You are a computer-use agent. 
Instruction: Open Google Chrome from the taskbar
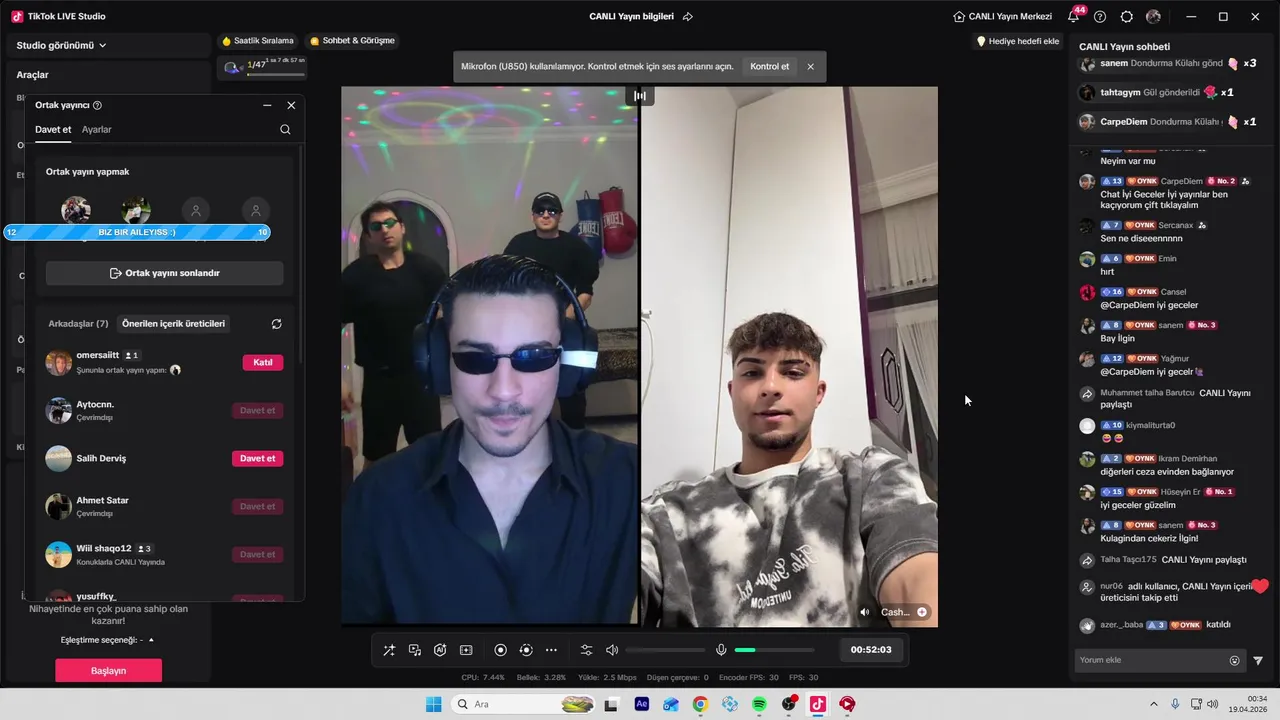pyautogui.click(x=700, y=704)
